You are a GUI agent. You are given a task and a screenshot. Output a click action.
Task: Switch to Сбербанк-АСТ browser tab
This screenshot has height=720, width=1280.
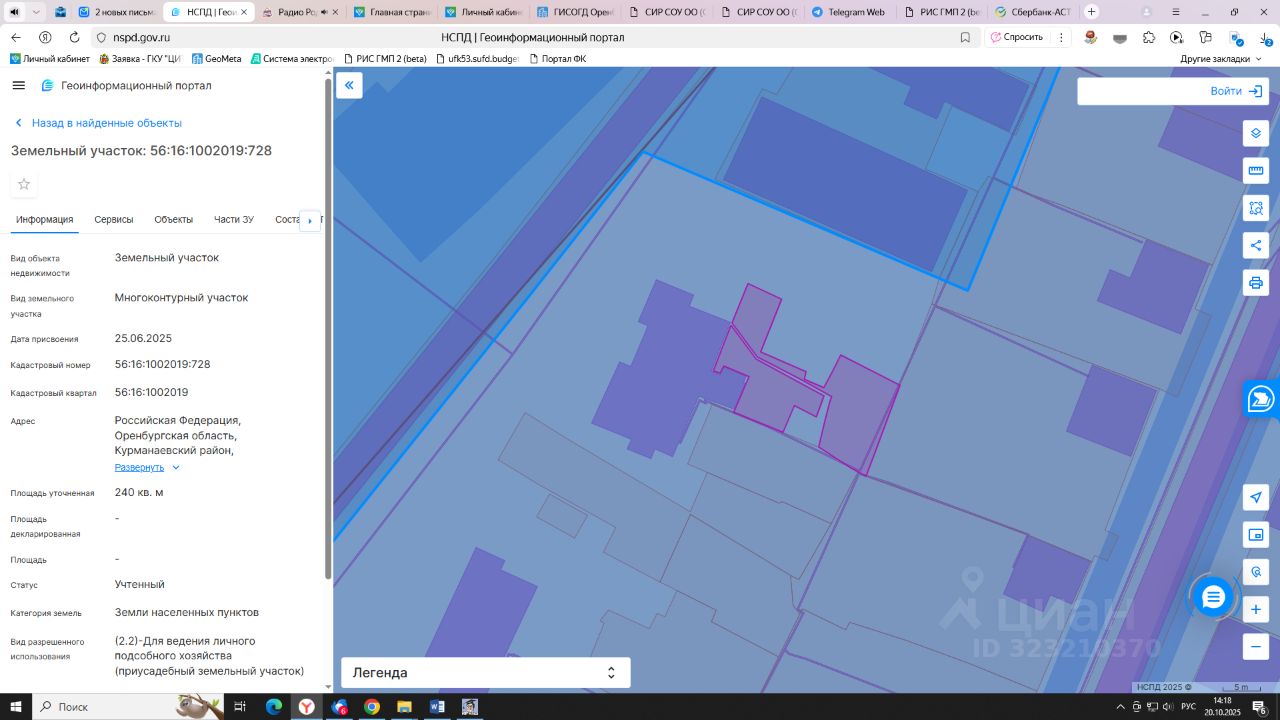pyautogui.click(x=1032, y=12)
